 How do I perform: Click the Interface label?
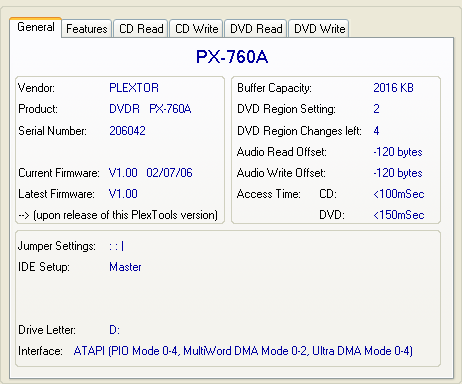click(40, 351)
